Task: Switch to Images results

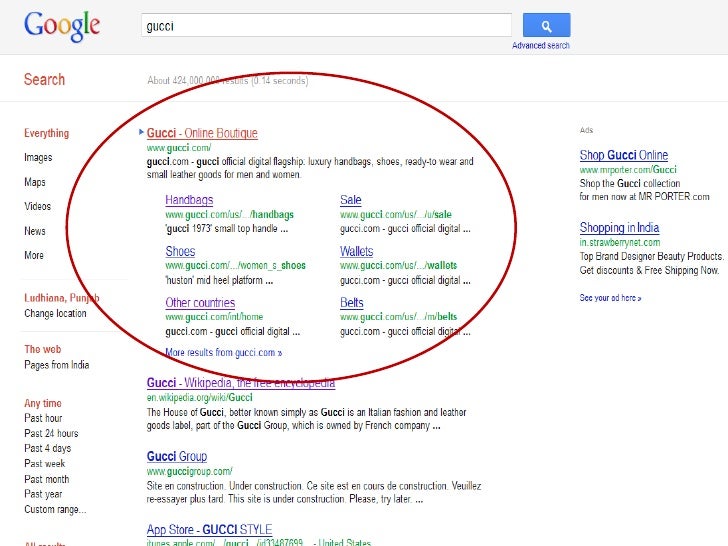Action: coord(38,157)
